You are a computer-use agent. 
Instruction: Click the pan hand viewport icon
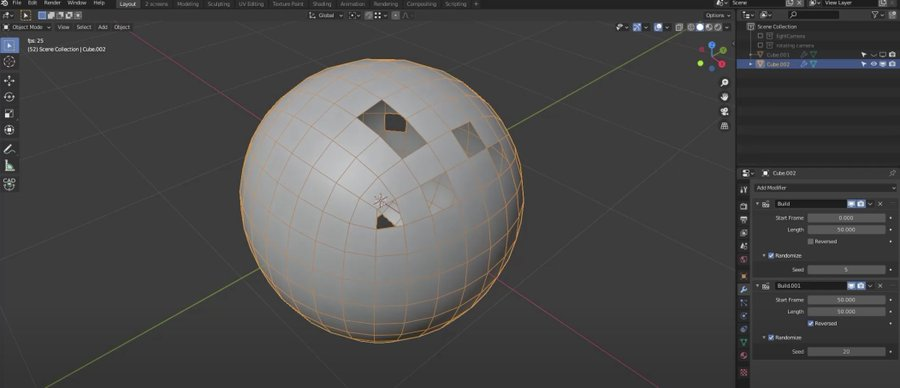[724, 97]
